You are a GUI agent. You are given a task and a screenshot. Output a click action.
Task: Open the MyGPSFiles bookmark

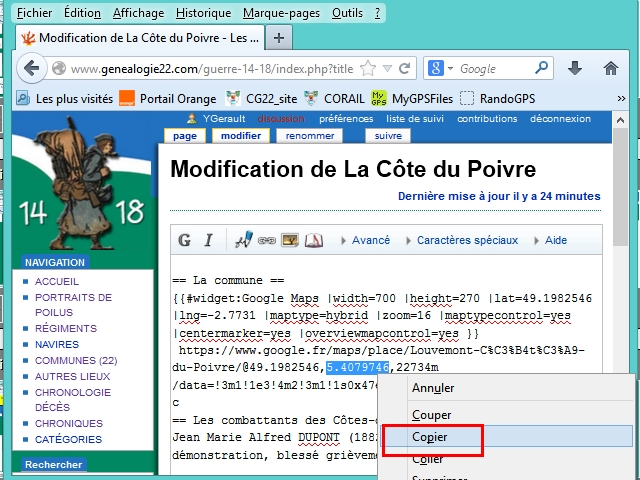click(x=412, y=98)
